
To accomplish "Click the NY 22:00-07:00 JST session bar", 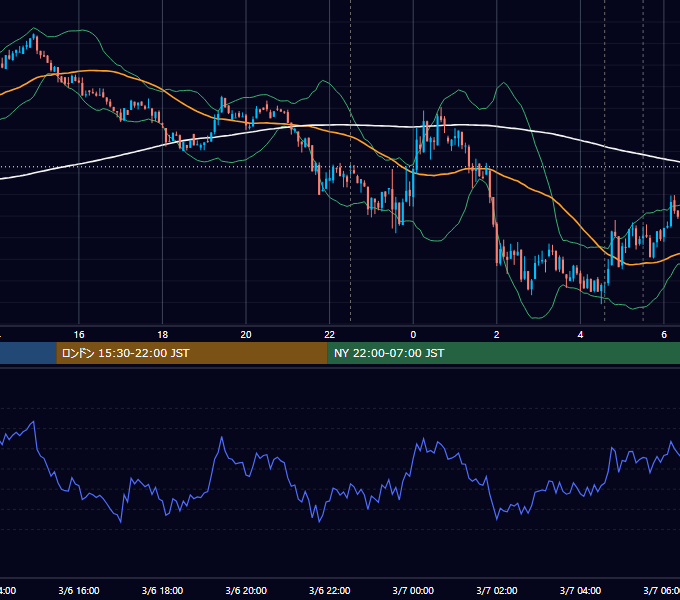I will coord(503,353).
